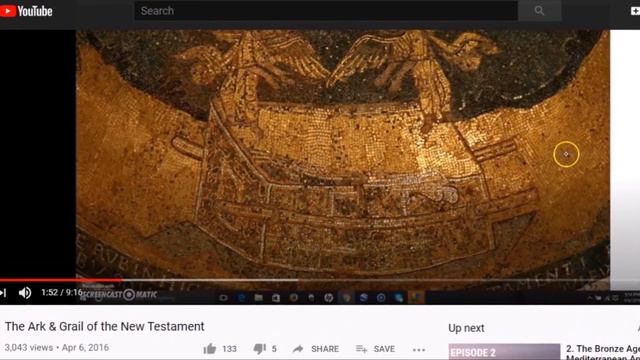Mute the video with speaker icon
Screen dimensions: 640x360
pyautogui.click(x=24, y=293)
